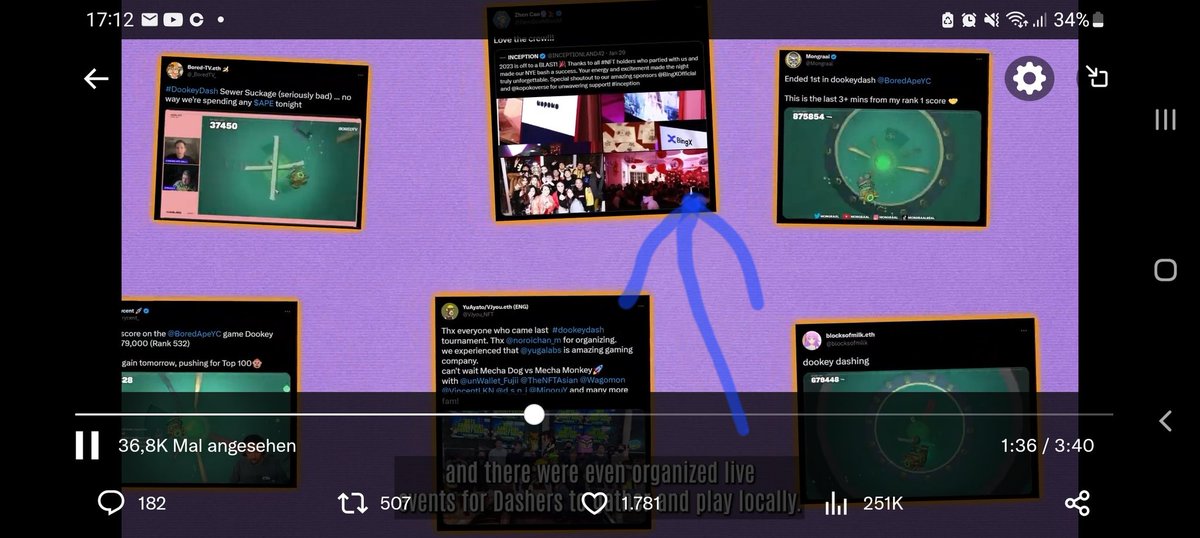Click the 507 reposts count
The height and width of the screenshot is (538, 1200).
[x=396, y=503]
